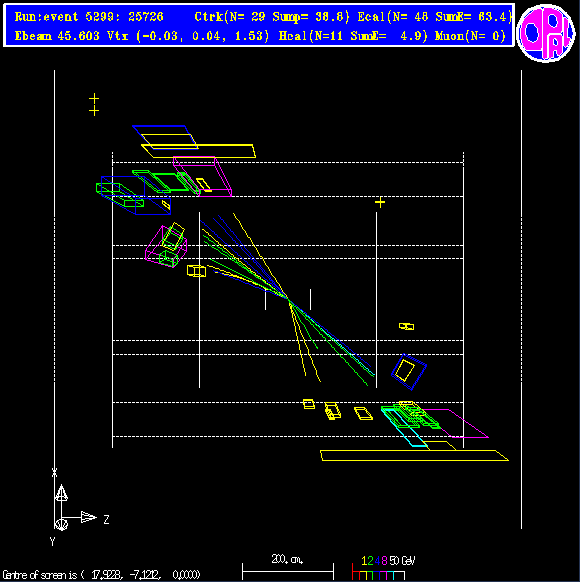The image size is (580, 582).
Task: Click the small yellow box at right middle
Action: tap(406, 326)
